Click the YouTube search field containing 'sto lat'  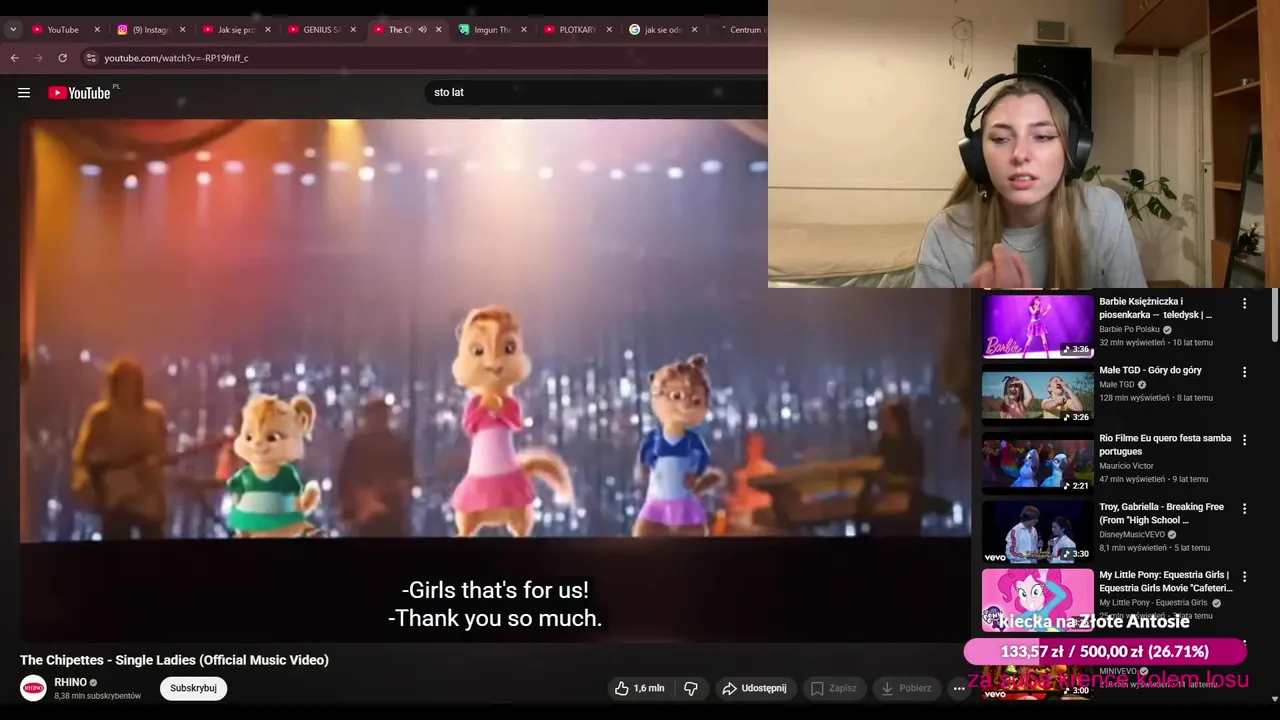[x=595, y=92]
